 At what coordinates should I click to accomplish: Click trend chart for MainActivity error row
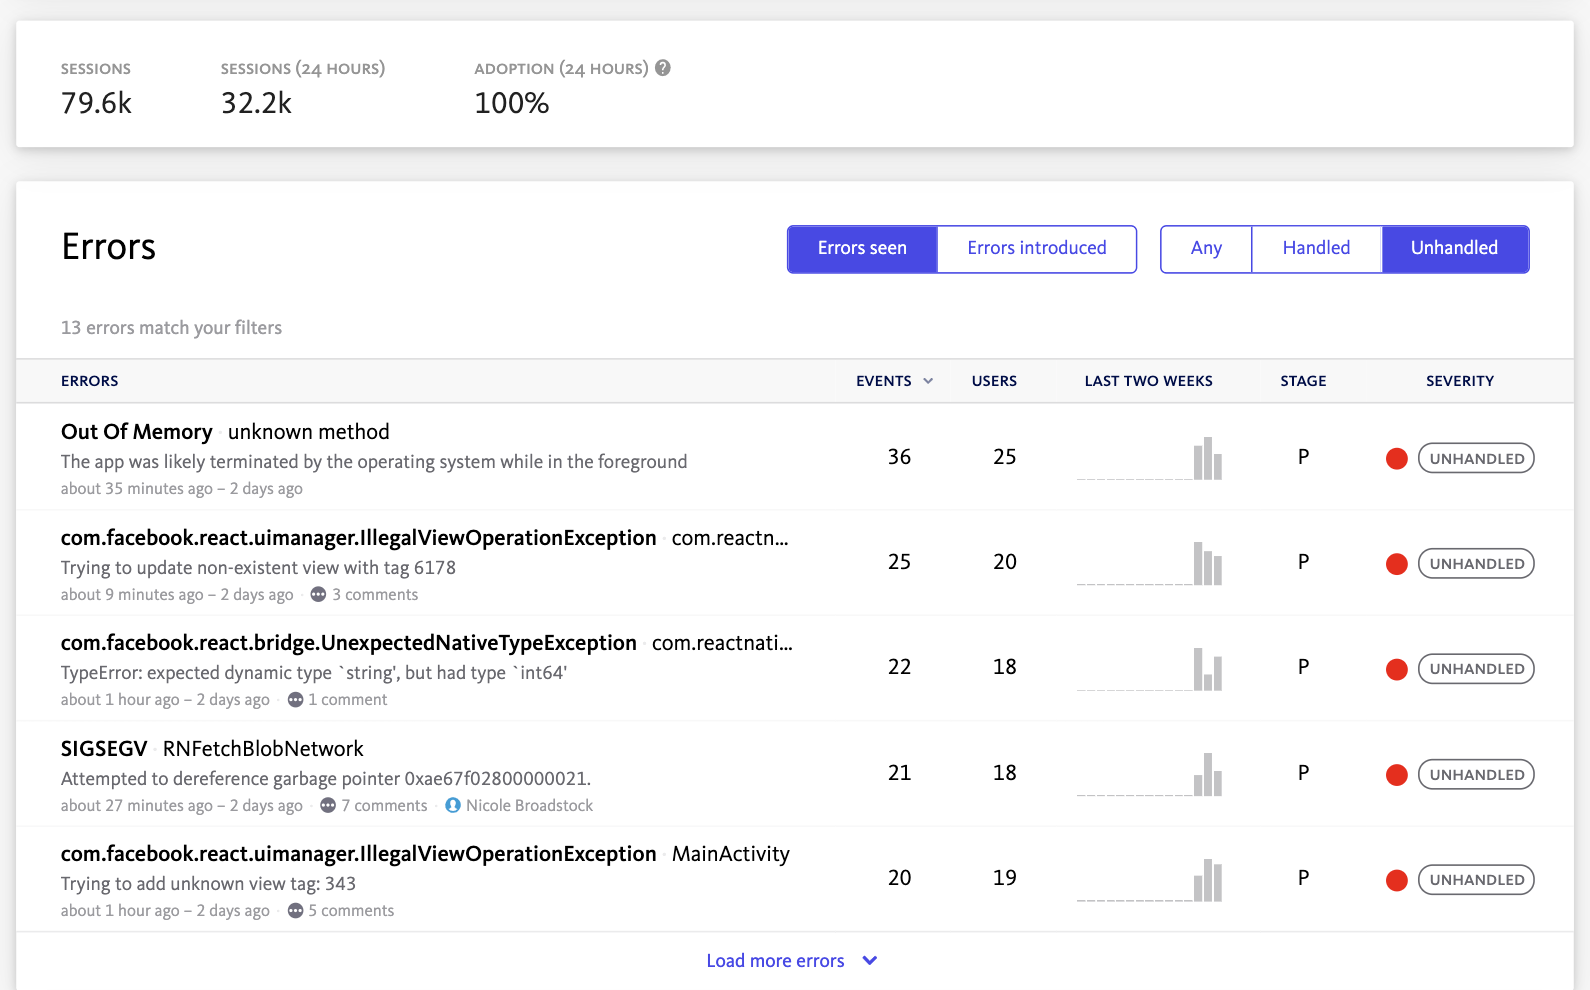click(1149, 879)
